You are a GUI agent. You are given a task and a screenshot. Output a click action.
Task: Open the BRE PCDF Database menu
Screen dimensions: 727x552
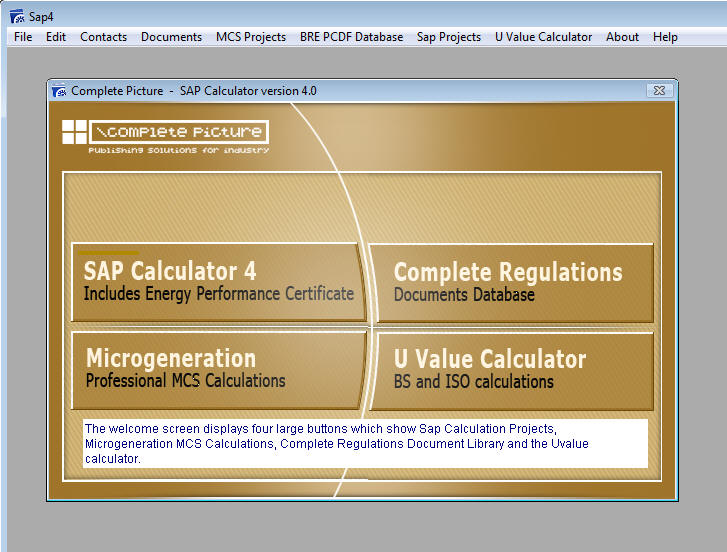(351, 37)
